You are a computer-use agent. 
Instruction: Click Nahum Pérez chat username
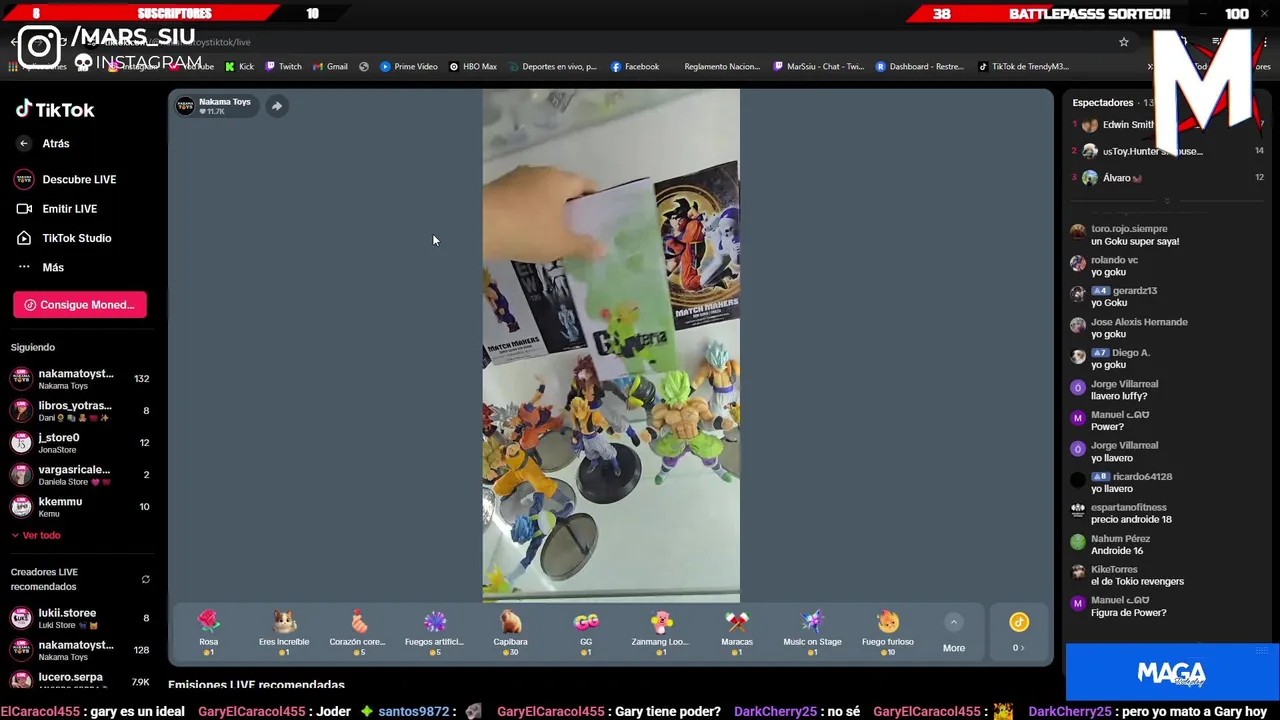(x=1120, y=539)
